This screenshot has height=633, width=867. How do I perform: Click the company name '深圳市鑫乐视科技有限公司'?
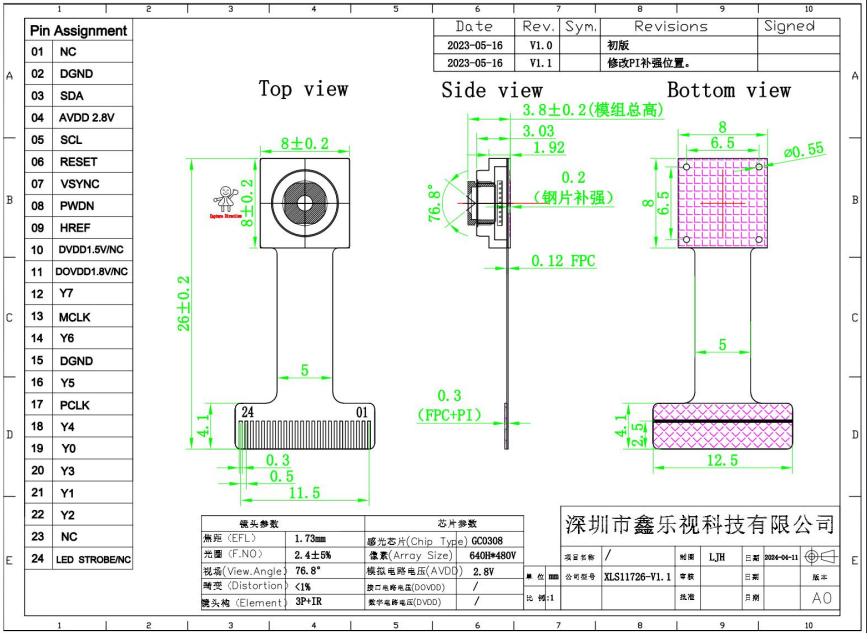tap(699, 524)
